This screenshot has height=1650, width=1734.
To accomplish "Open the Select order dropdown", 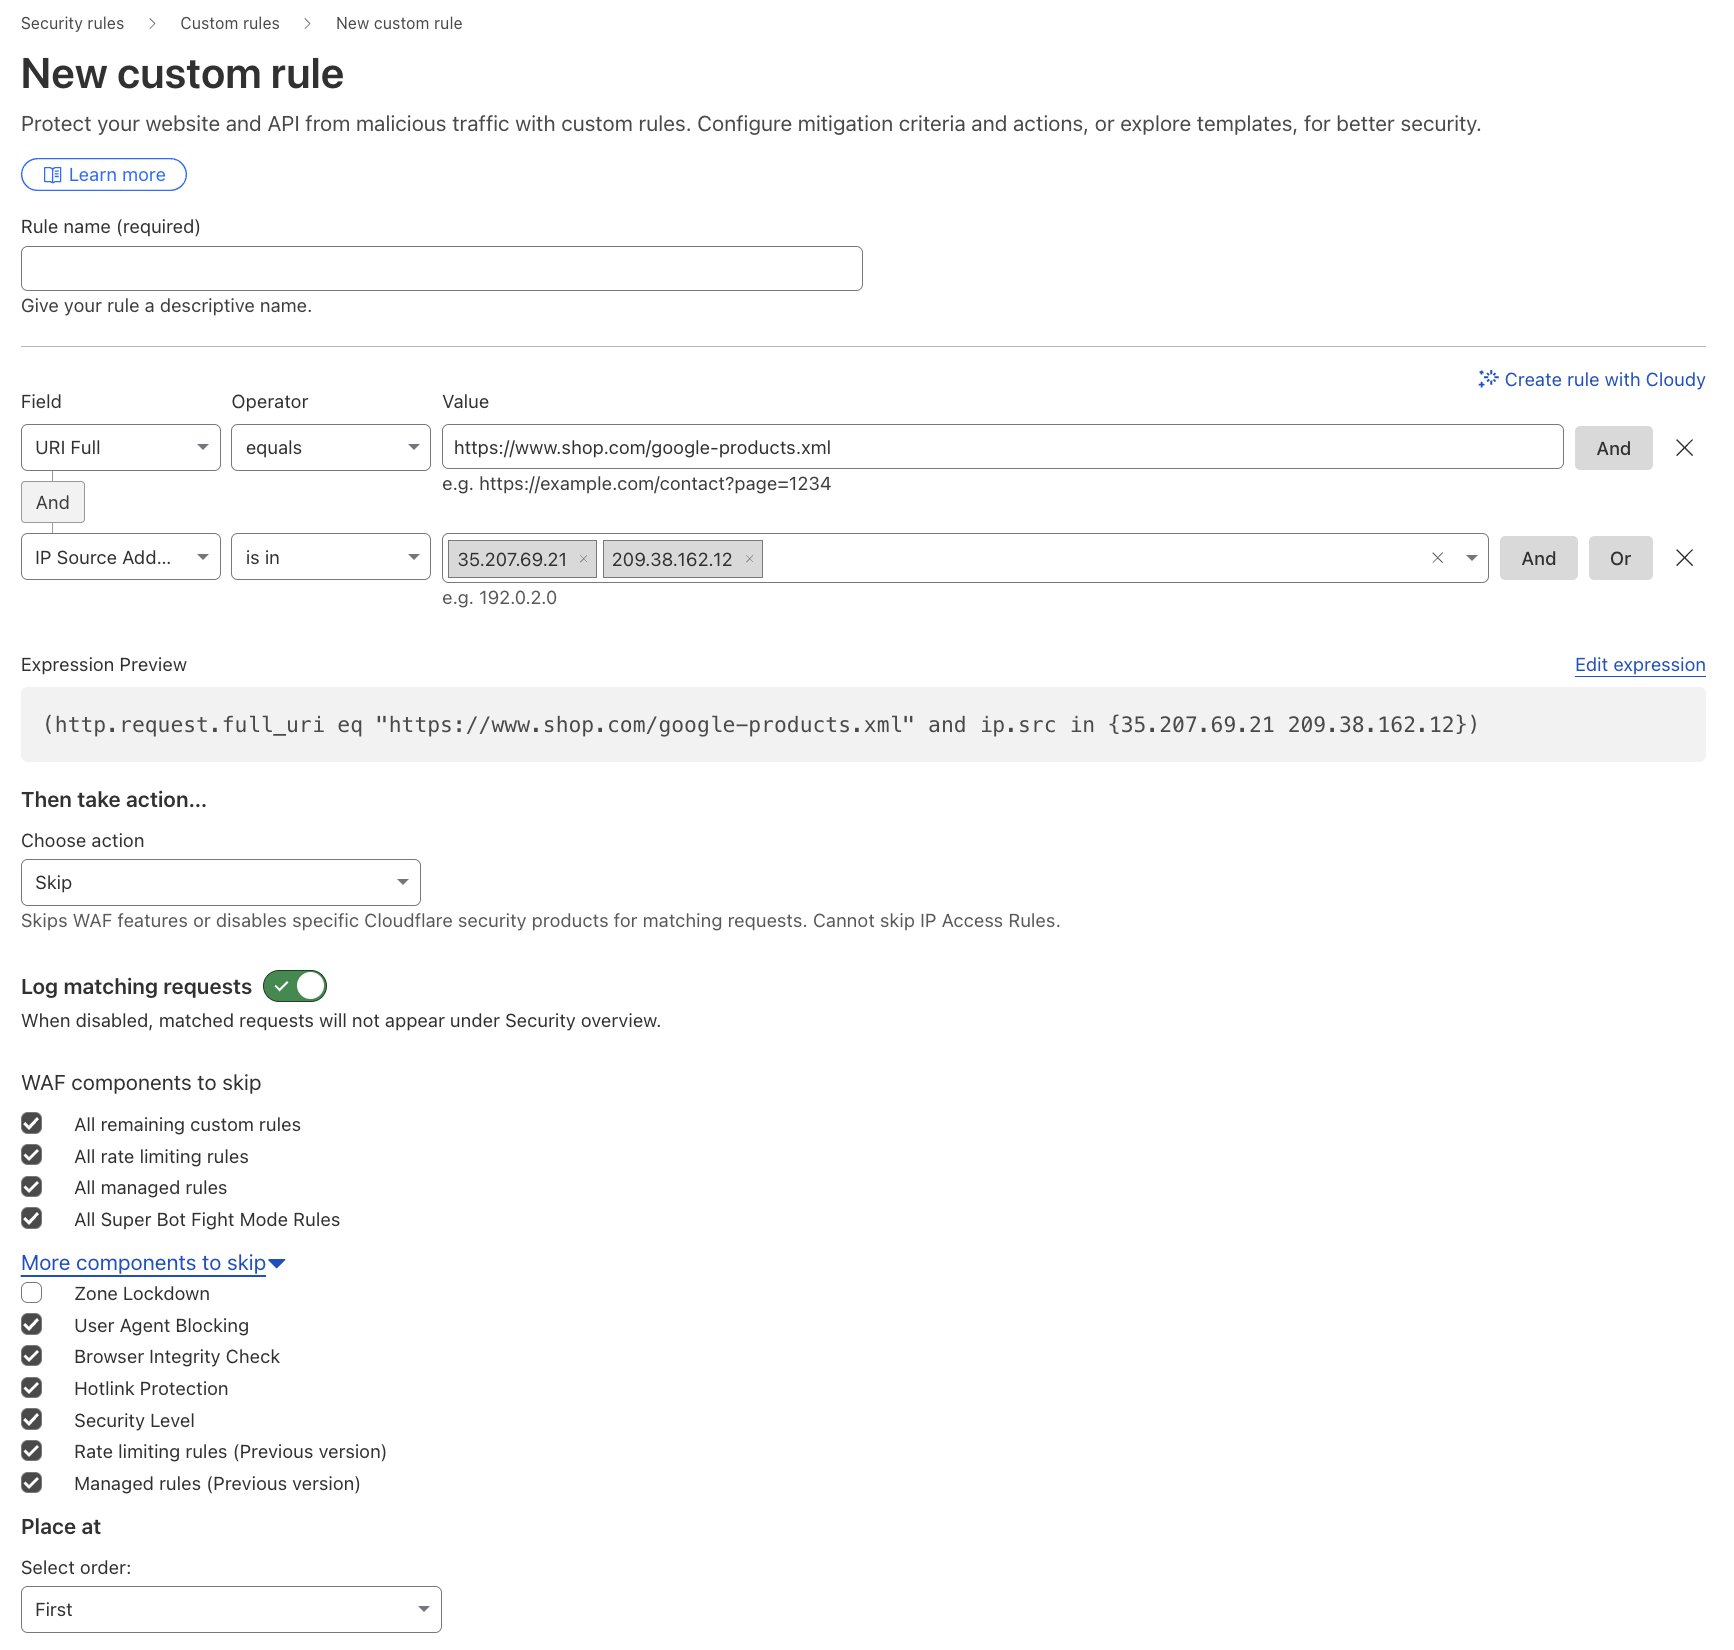I will point(231,1609).
